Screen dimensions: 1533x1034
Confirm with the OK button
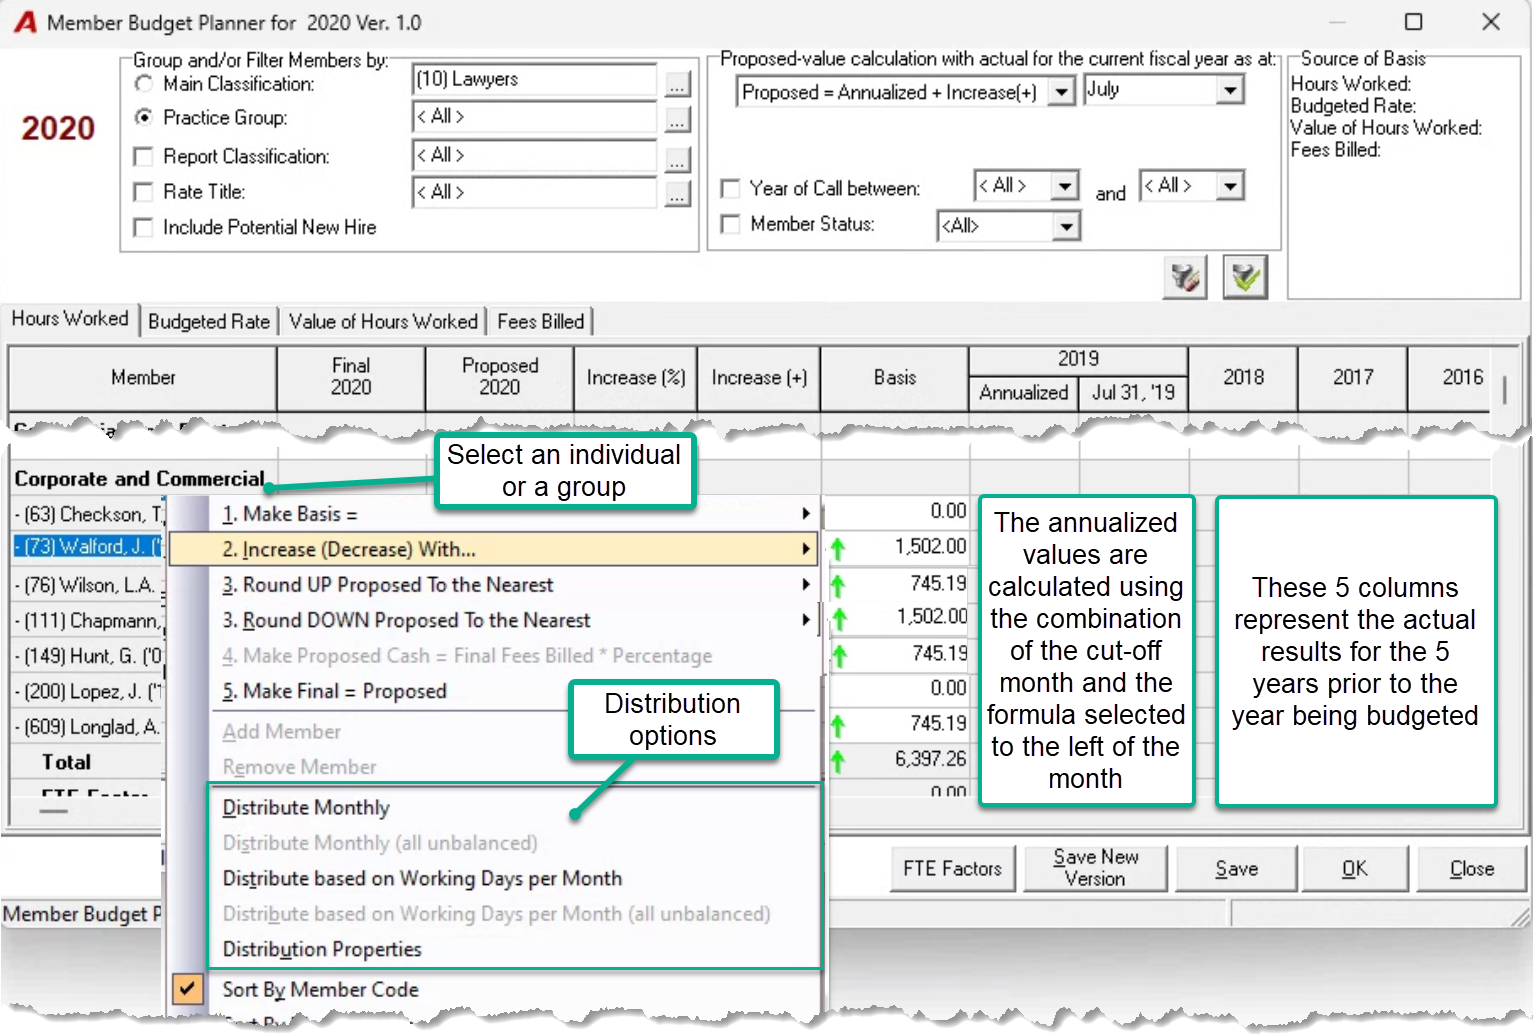pyautogui.click(x=1354, y=868)
